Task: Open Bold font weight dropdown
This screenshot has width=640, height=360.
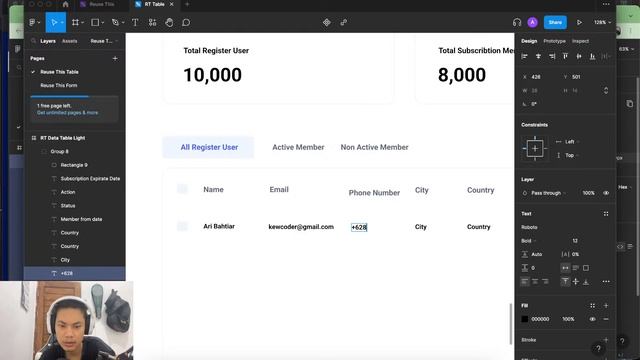Action: pos(529,240)
